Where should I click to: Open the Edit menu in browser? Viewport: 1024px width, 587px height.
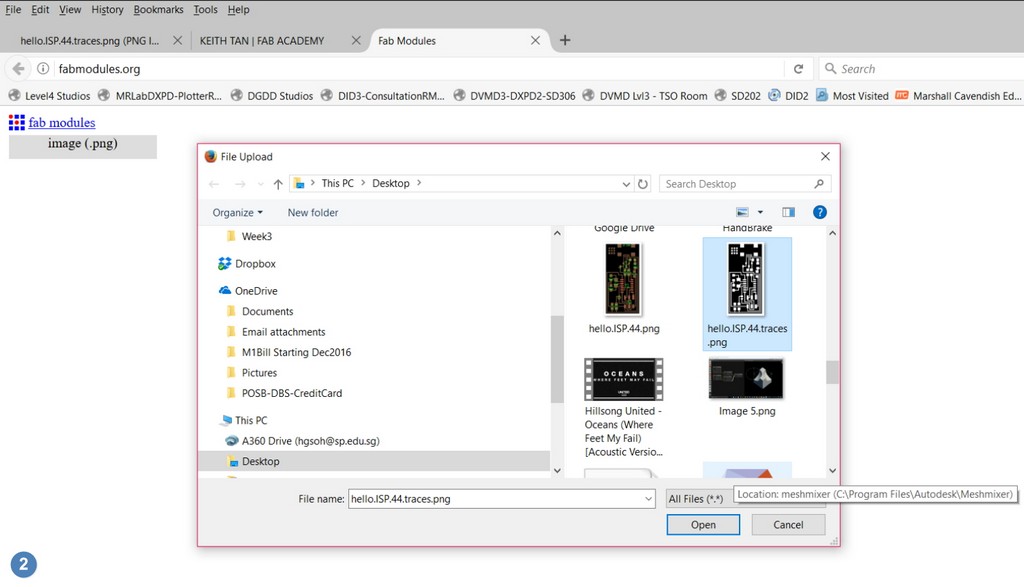click(40, 10)
